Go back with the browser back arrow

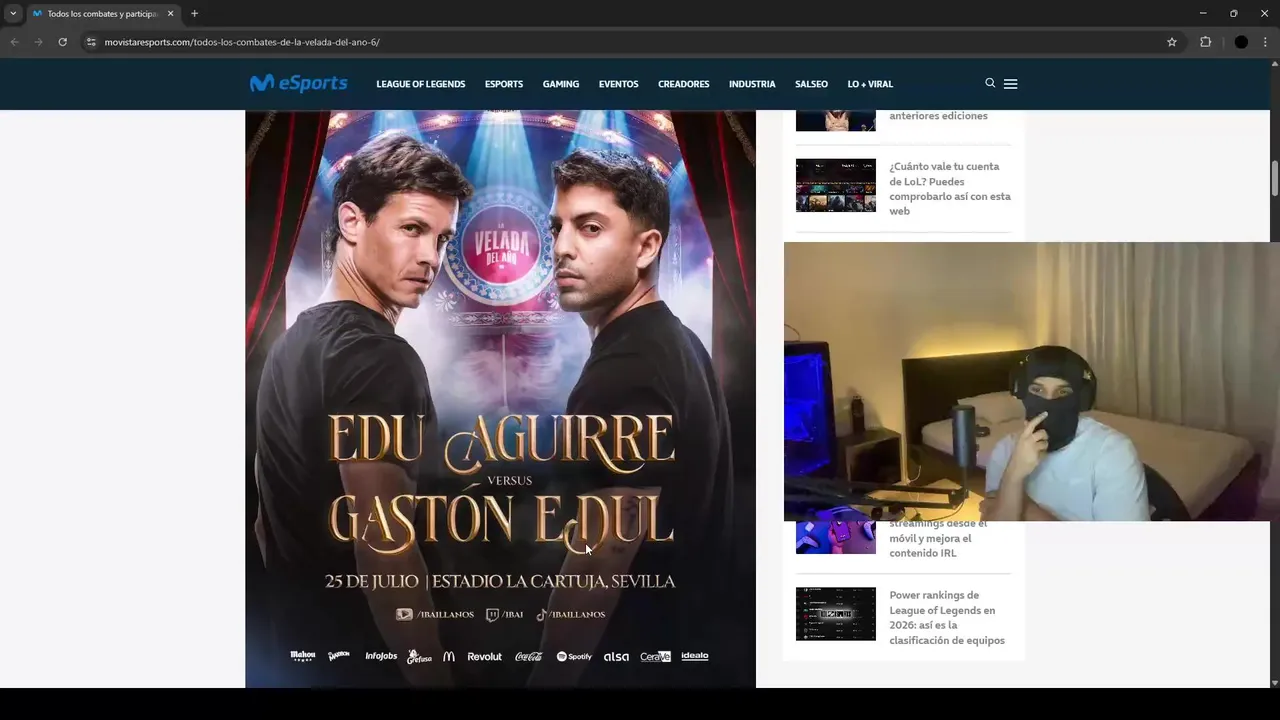[x=14, y=42]
